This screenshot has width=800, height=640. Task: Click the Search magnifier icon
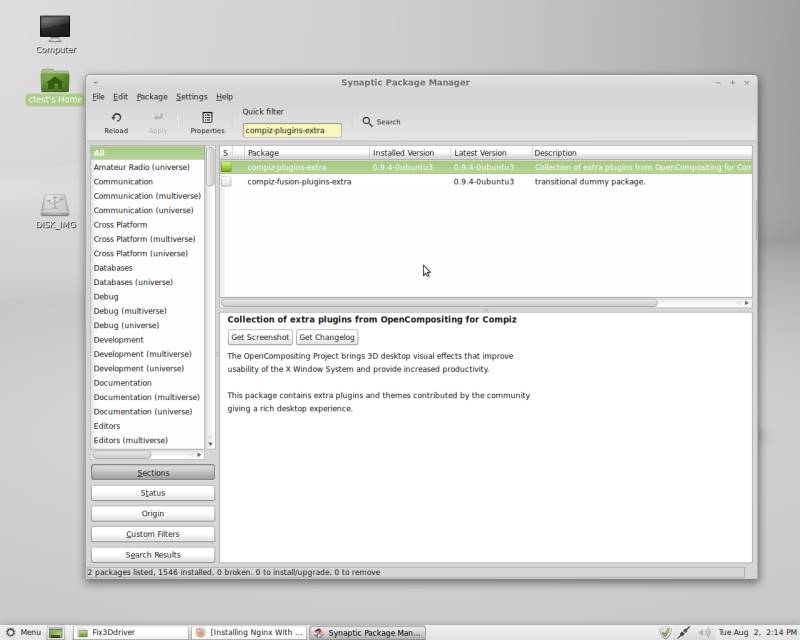point(367,122)
